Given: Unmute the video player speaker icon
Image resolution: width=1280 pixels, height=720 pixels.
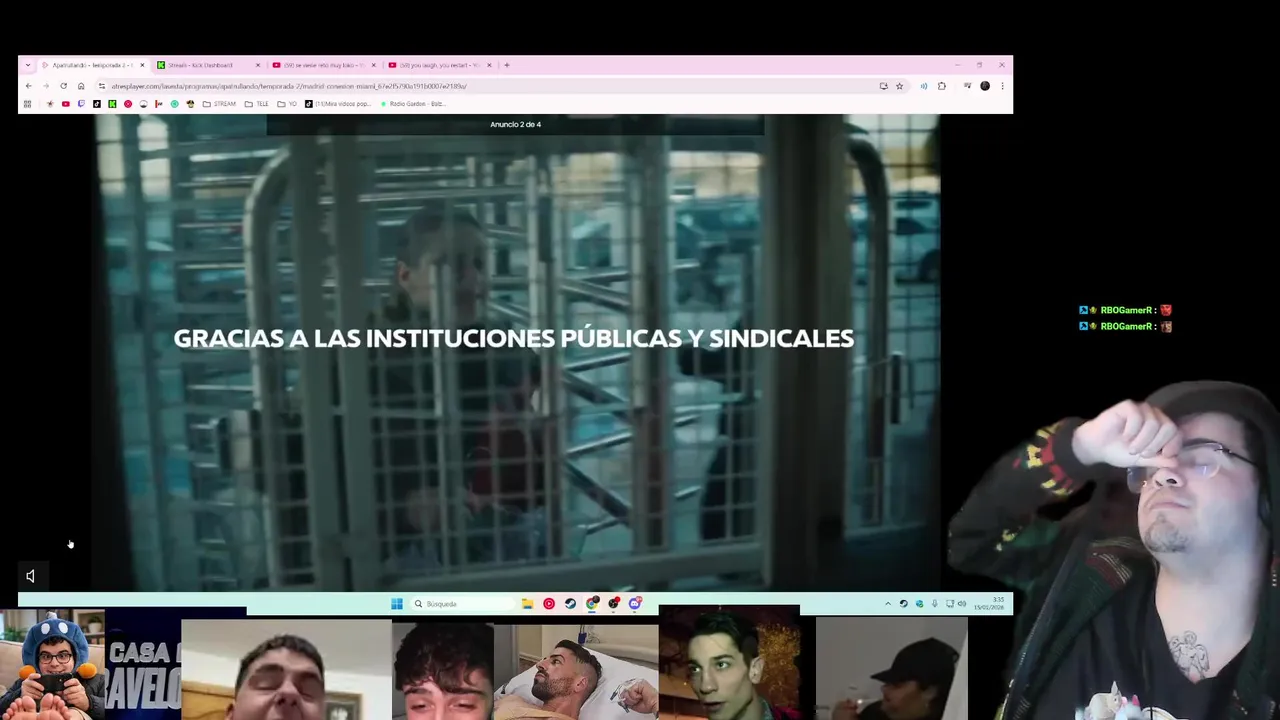Looking at the screenshot, I should pos(30,576).
